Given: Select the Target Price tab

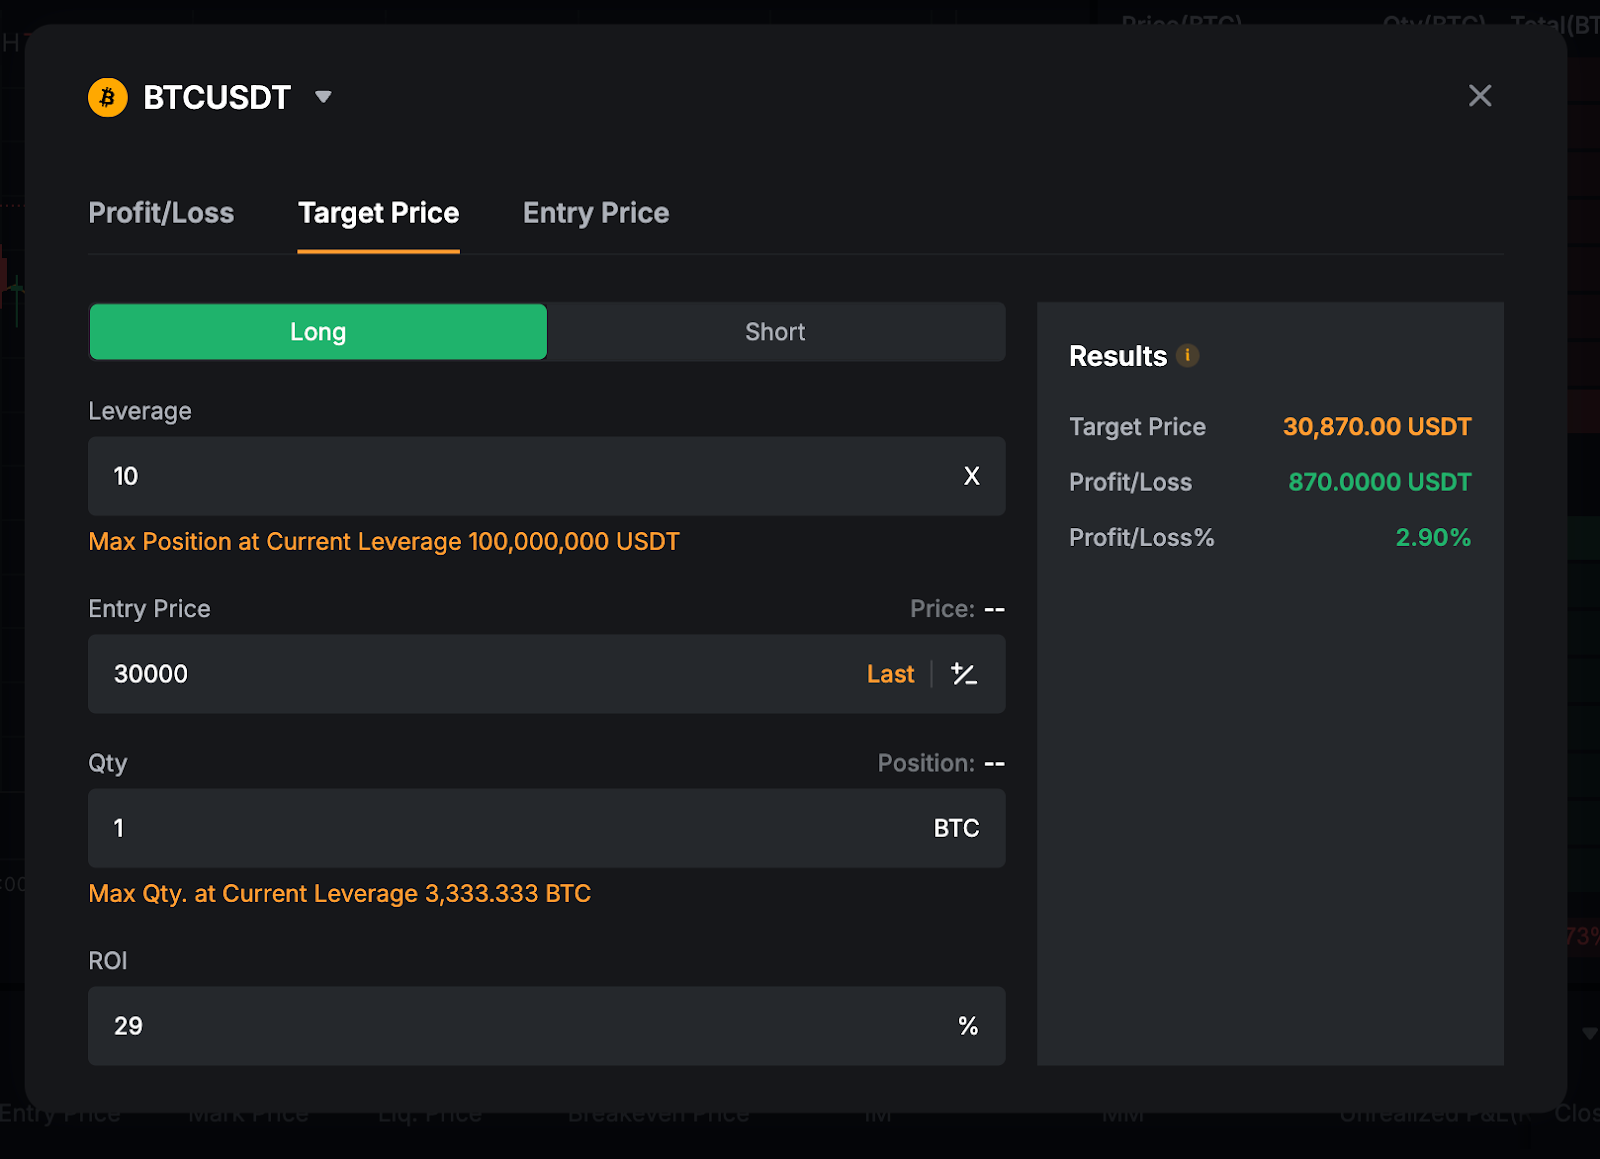Looking at the screenshot, I should pos(378,213).
